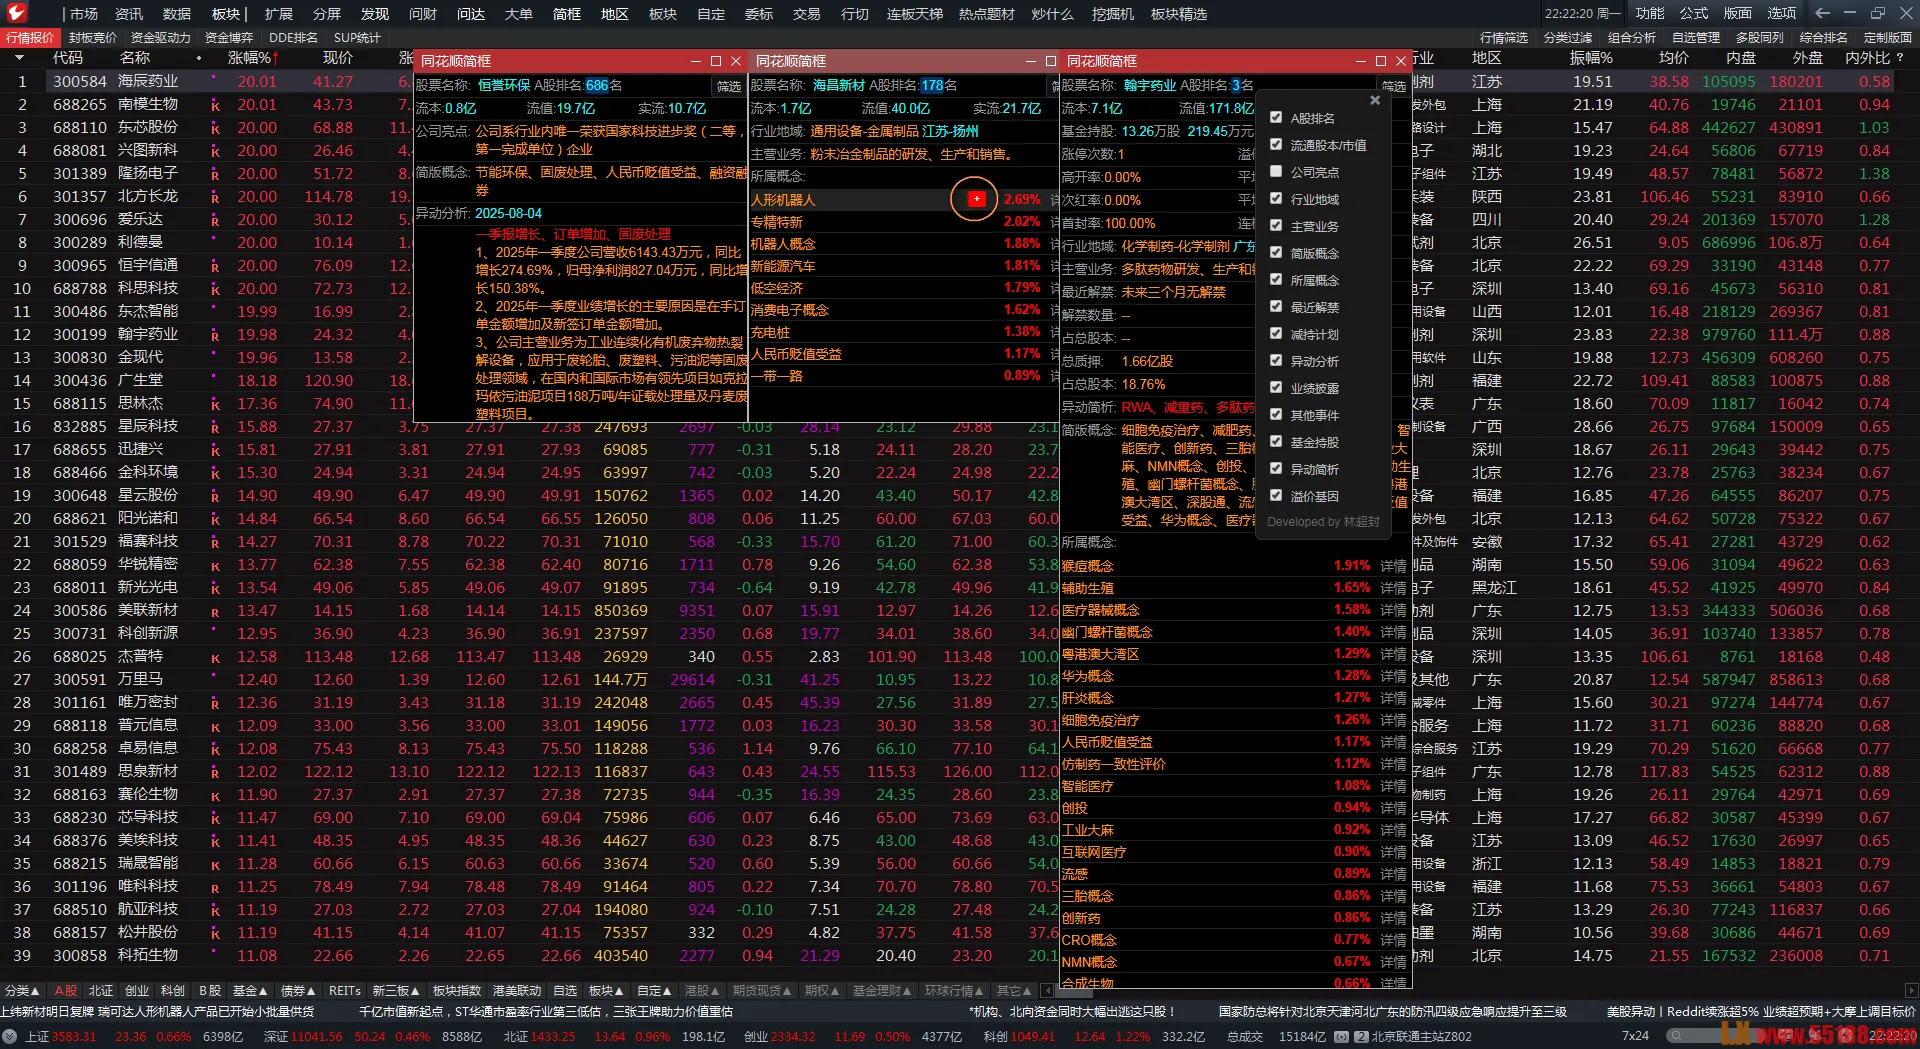Minimize the 海昌新材 同花顺简框 panel
The height and width of the screenshot is (1049, 1920).
(x=1031, y=61)
